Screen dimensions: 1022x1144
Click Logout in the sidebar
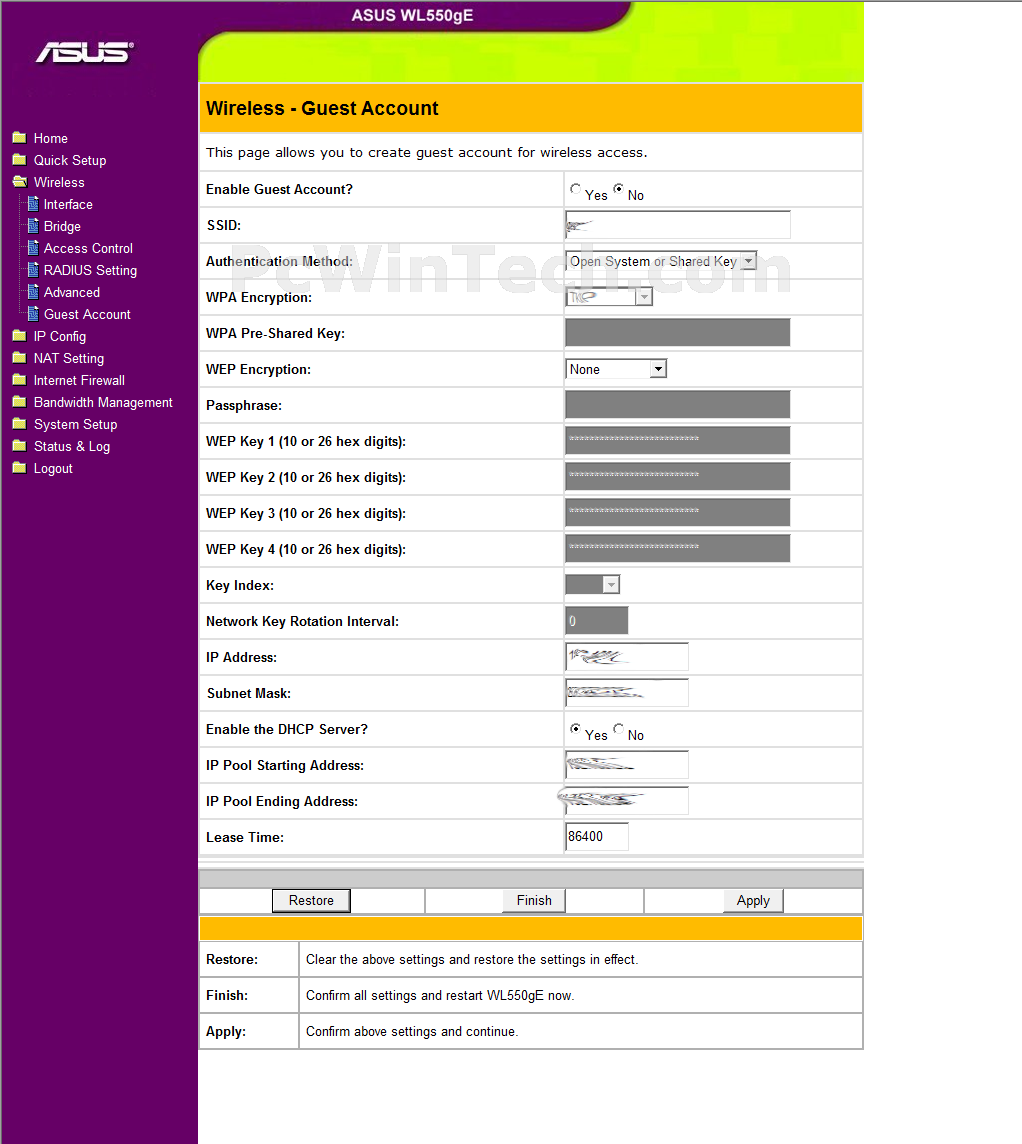click(x=53, y=468)
